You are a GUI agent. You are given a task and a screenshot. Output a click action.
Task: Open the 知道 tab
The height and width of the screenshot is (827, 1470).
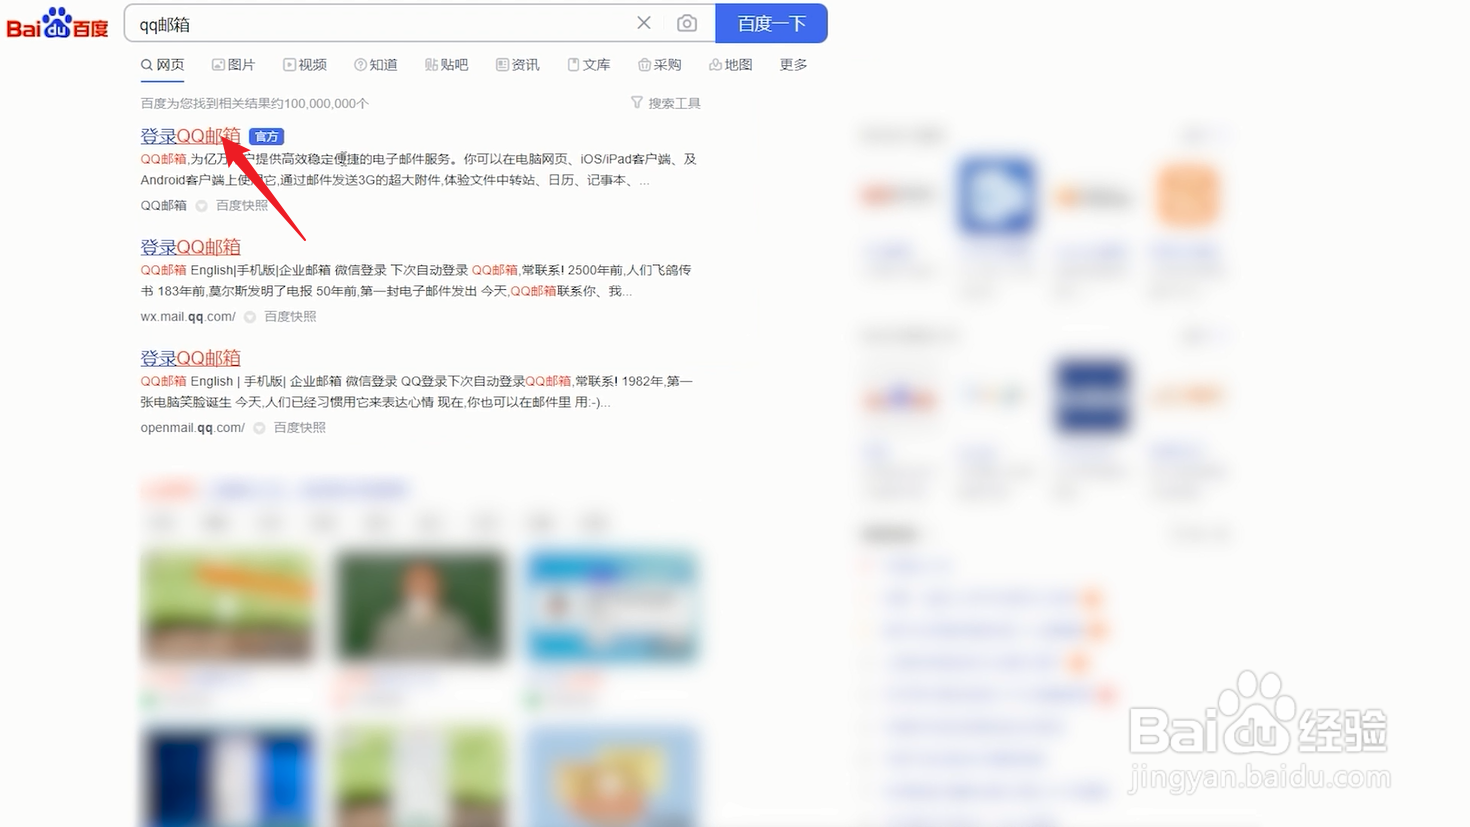tap(376, 65)
